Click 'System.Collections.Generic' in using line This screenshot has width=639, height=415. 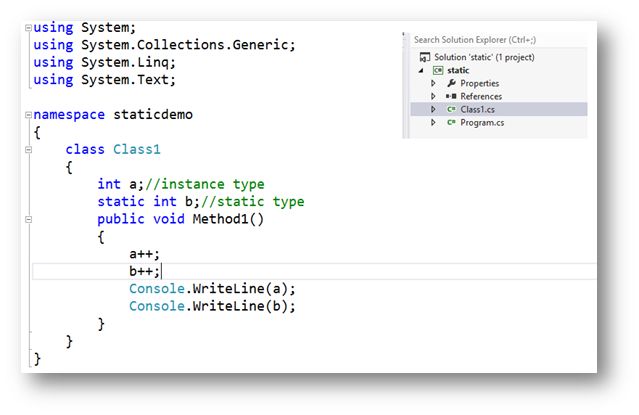pos(185,45)
